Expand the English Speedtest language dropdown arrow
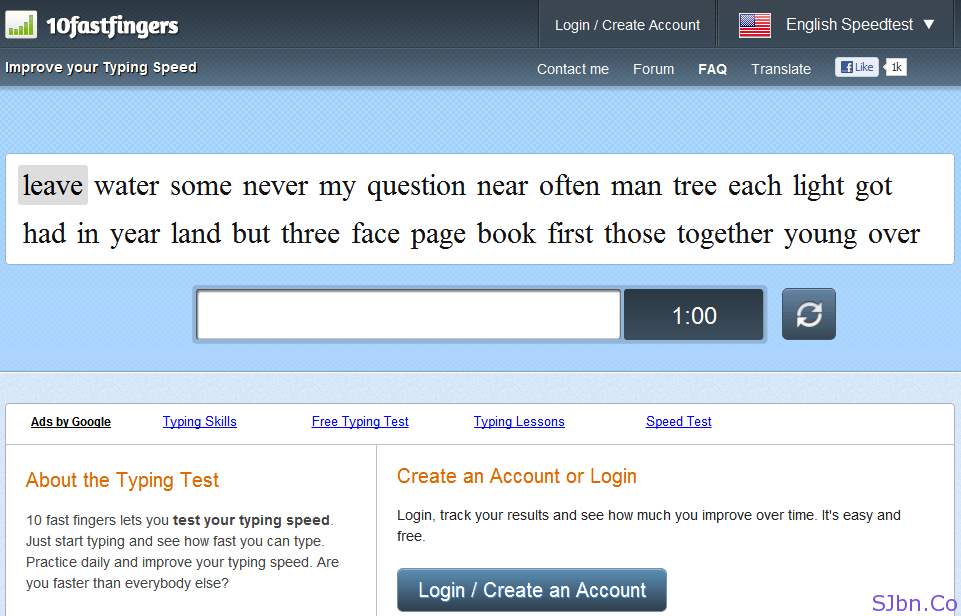Image resolution: width=961 pixels, height=616 pixels. 929,25
